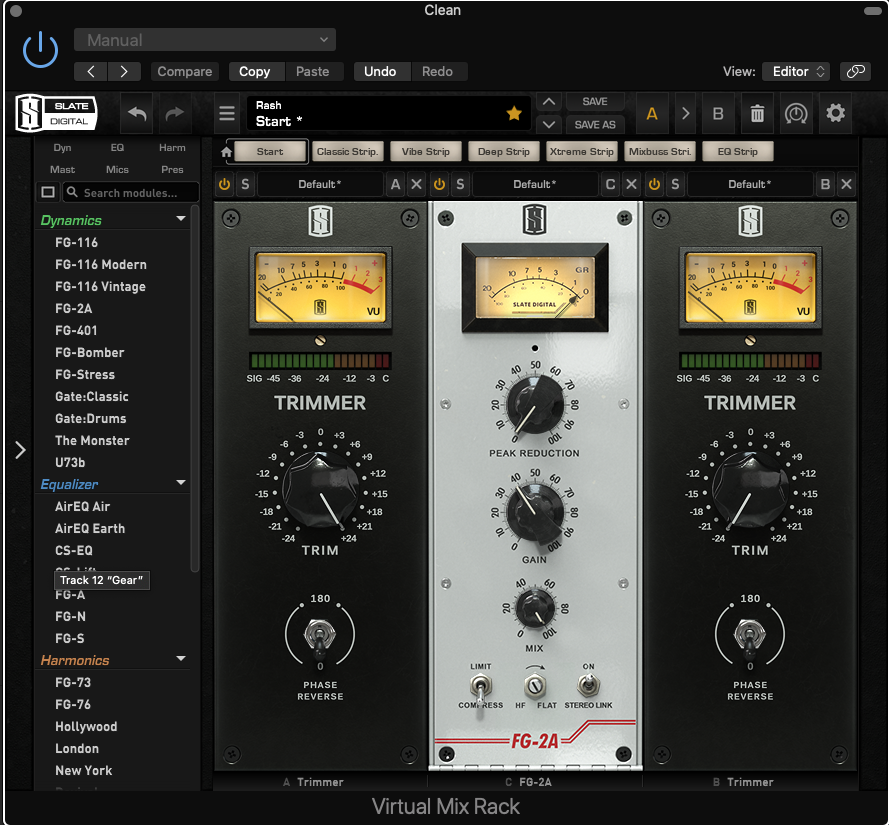Image resolution: width=889 pixels, height=825 pixels.
Task: Filter modules by Mics category
Action: tap(117, 170)
